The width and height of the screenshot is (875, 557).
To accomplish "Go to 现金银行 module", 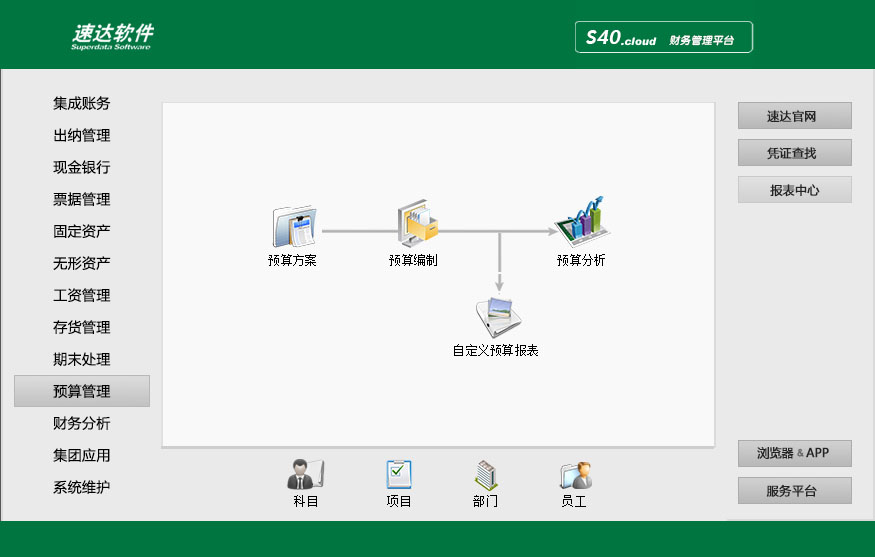I will click(x=81, y=167).
